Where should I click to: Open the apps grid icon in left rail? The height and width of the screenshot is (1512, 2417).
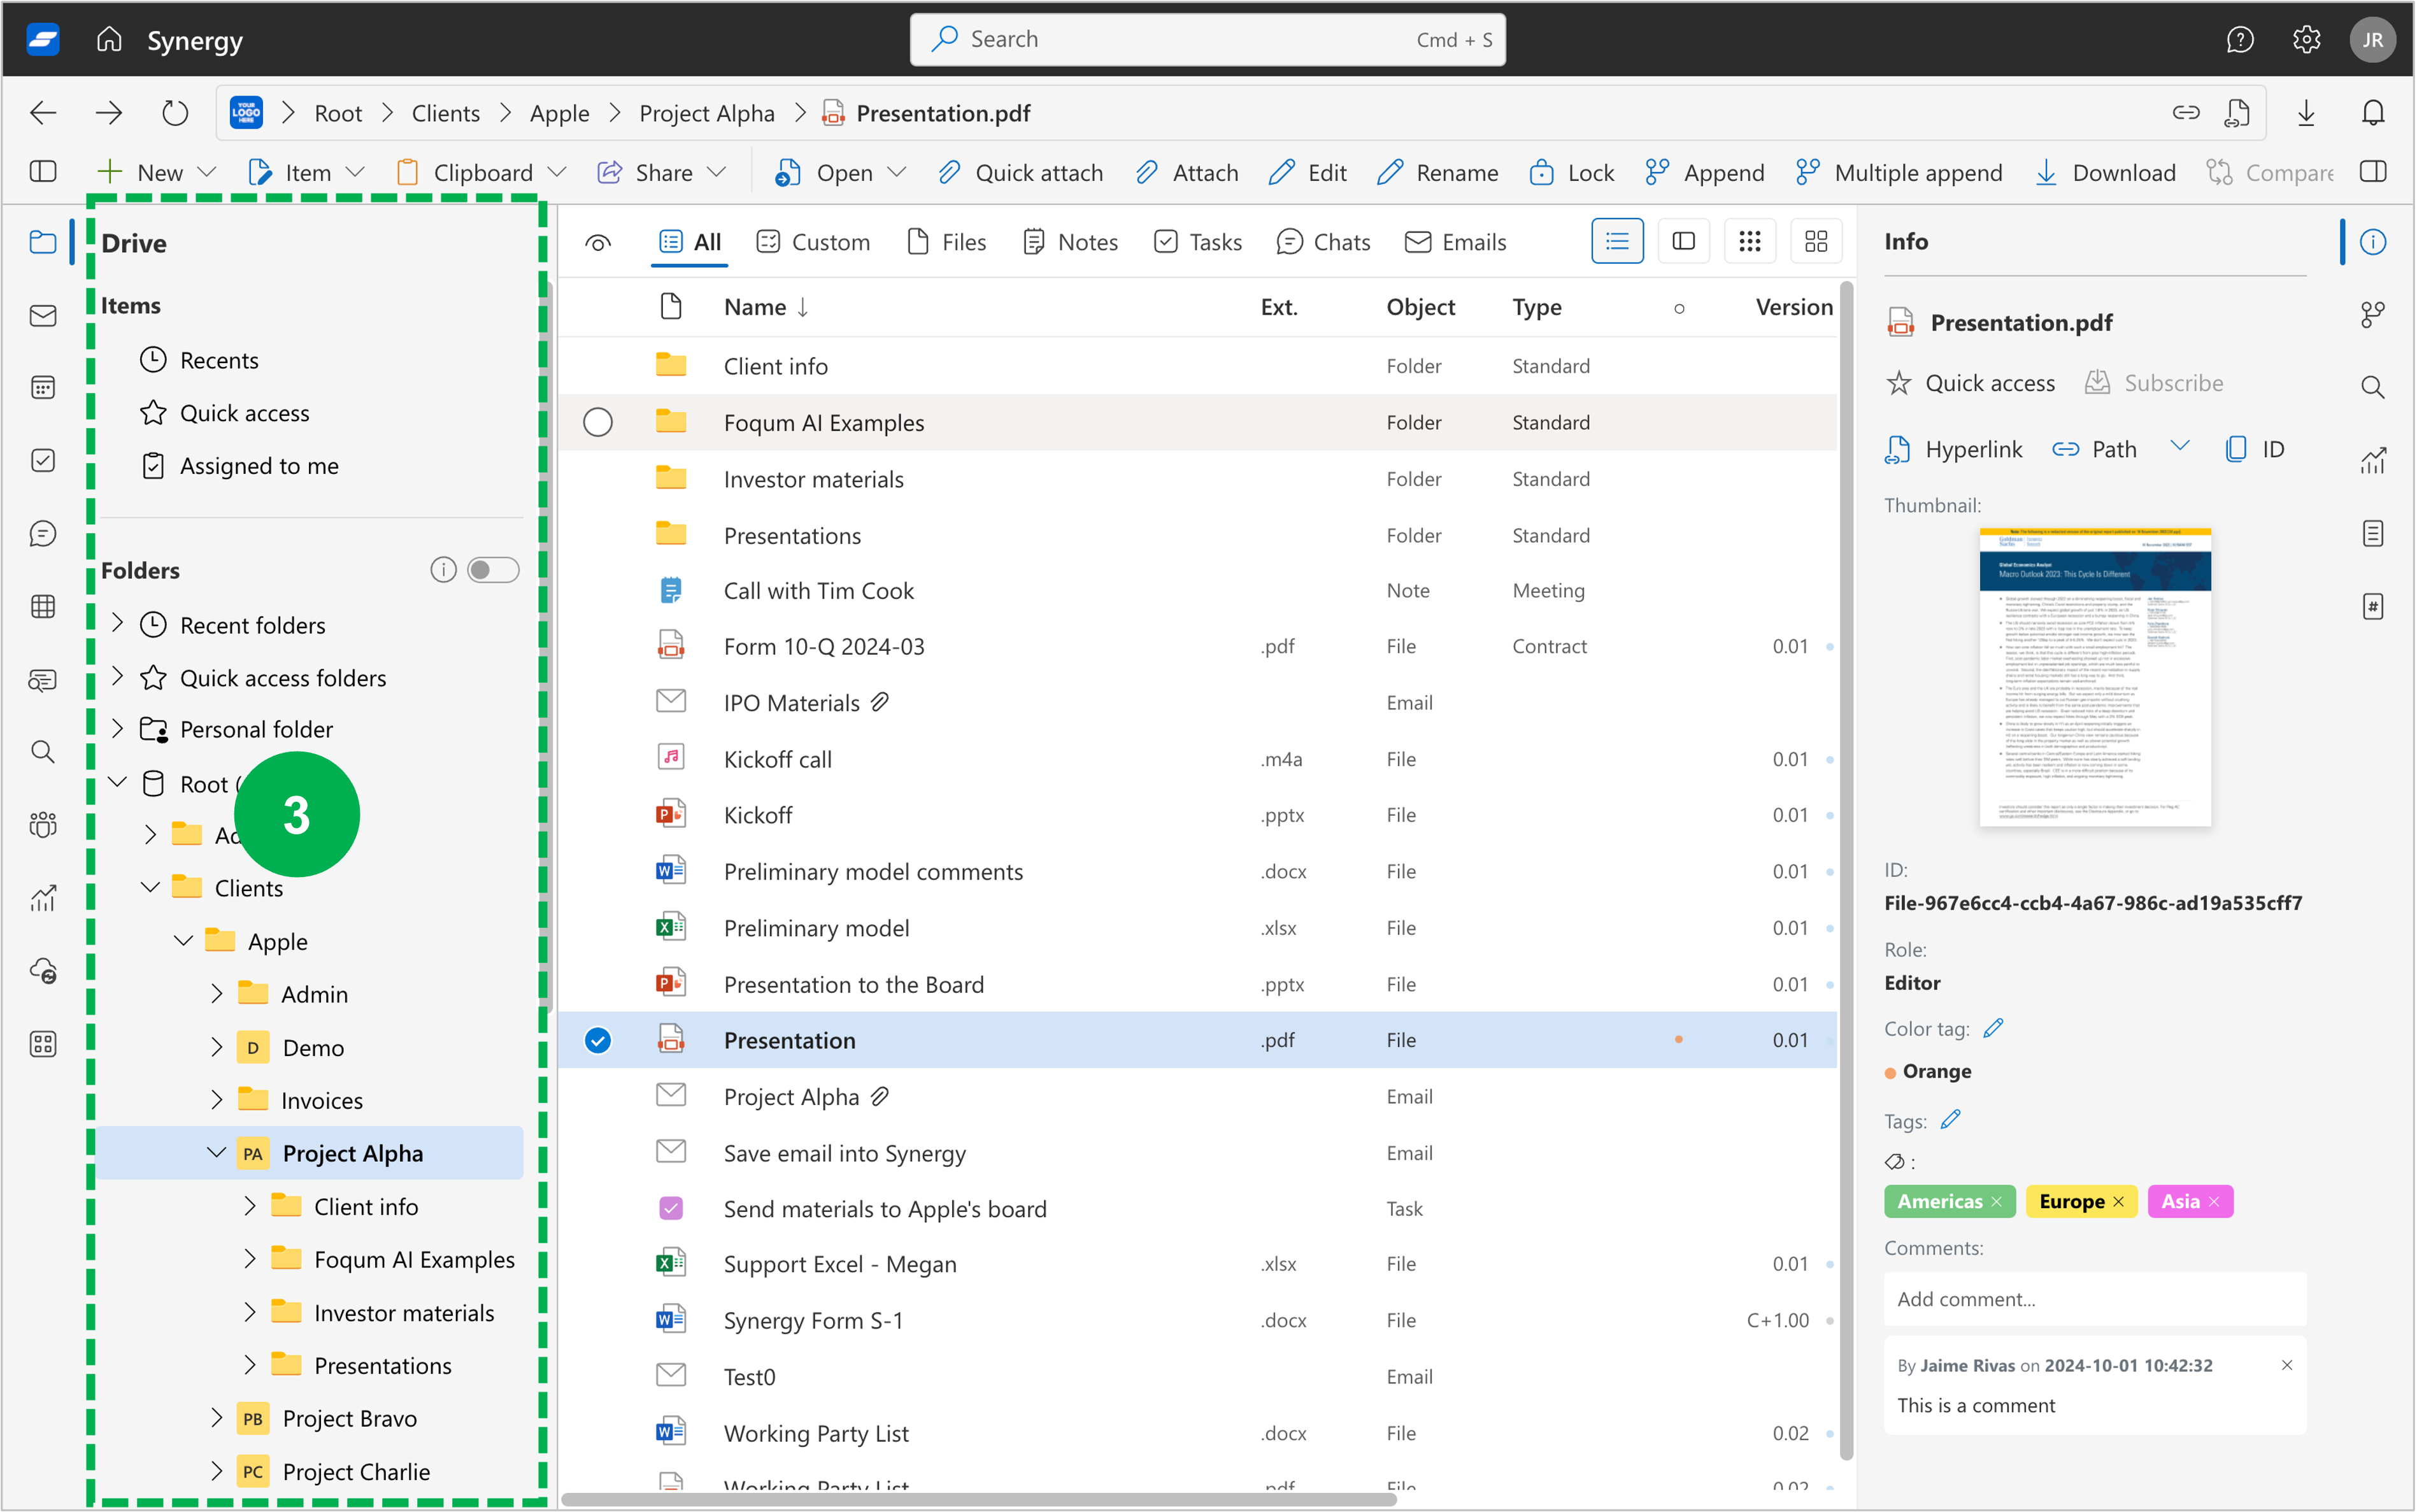(42, 1044)
